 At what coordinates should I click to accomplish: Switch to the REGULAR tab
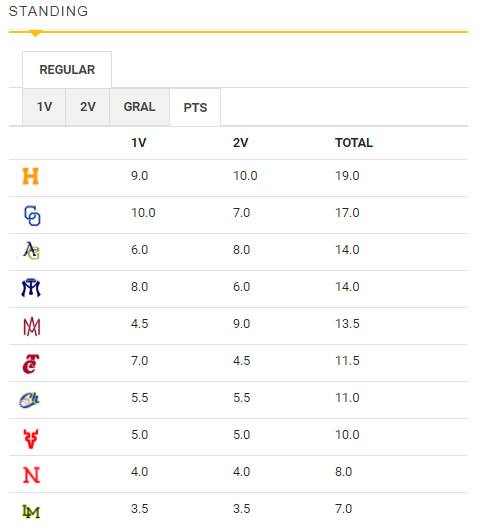pos(67,70)
